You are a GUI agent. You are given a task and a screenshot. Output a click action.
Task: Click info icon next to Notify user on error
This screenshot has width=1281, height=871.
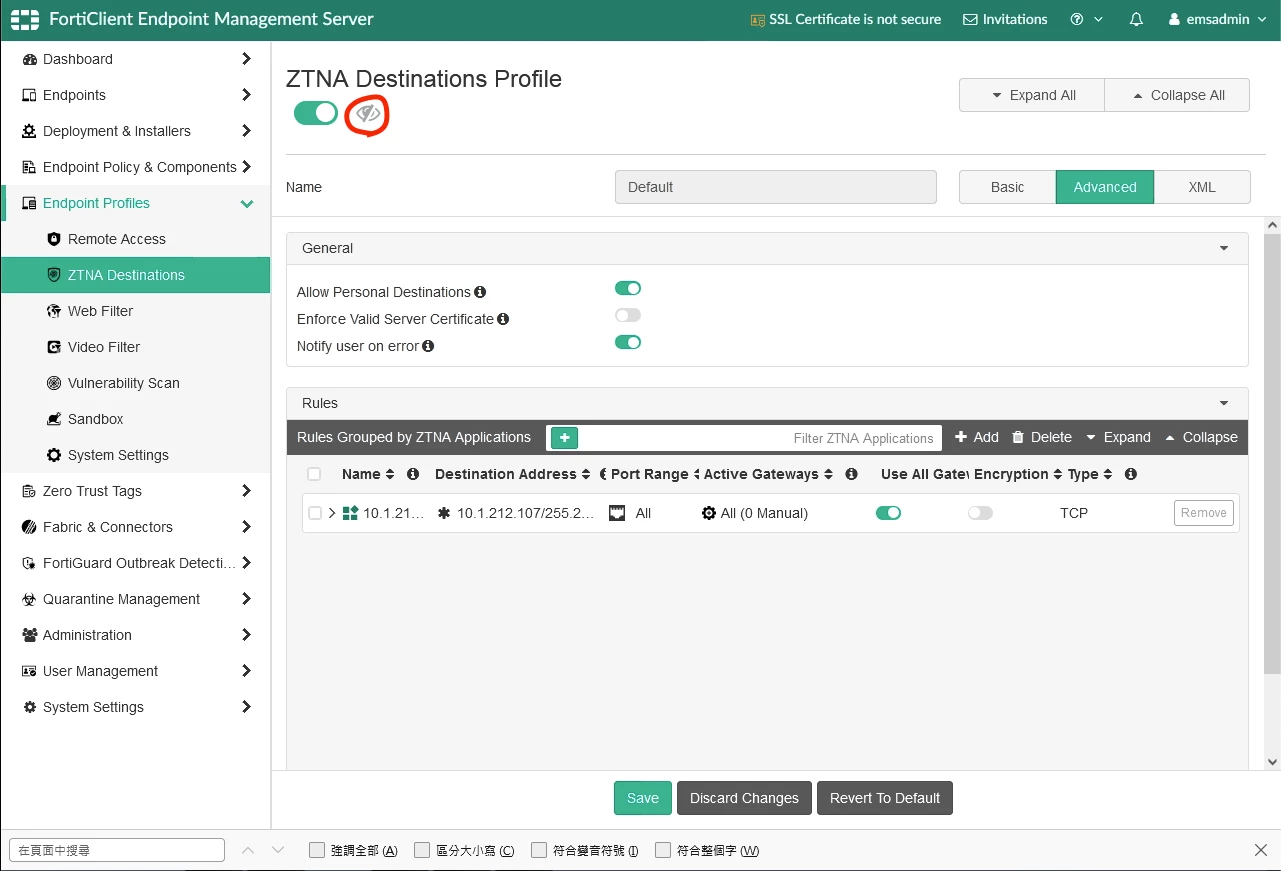point(428,346)
